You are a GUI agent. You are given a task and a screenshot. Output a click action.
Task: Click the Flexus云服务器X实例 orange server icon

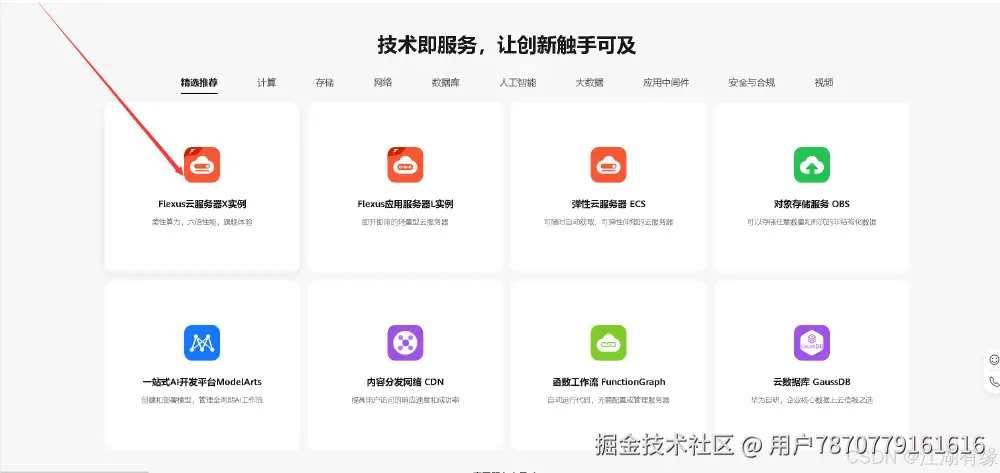pos(202,165)
